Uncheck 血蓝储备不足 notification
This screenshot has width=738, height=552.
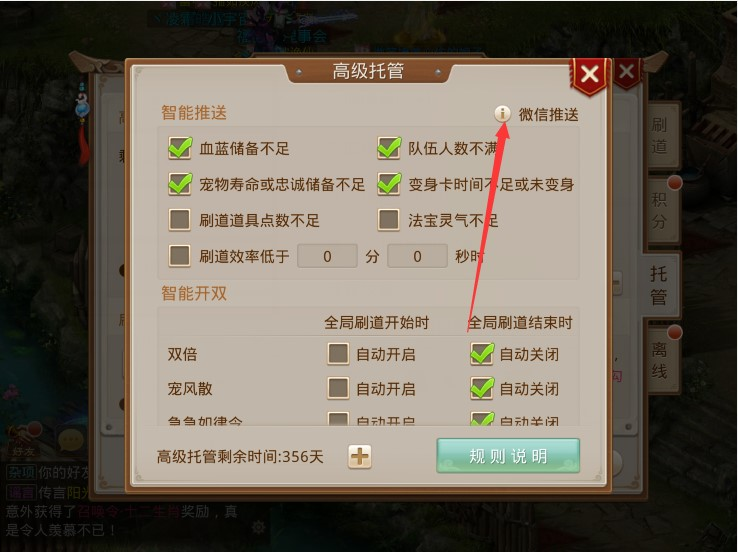pyautogui.click(x=180, y=148)
